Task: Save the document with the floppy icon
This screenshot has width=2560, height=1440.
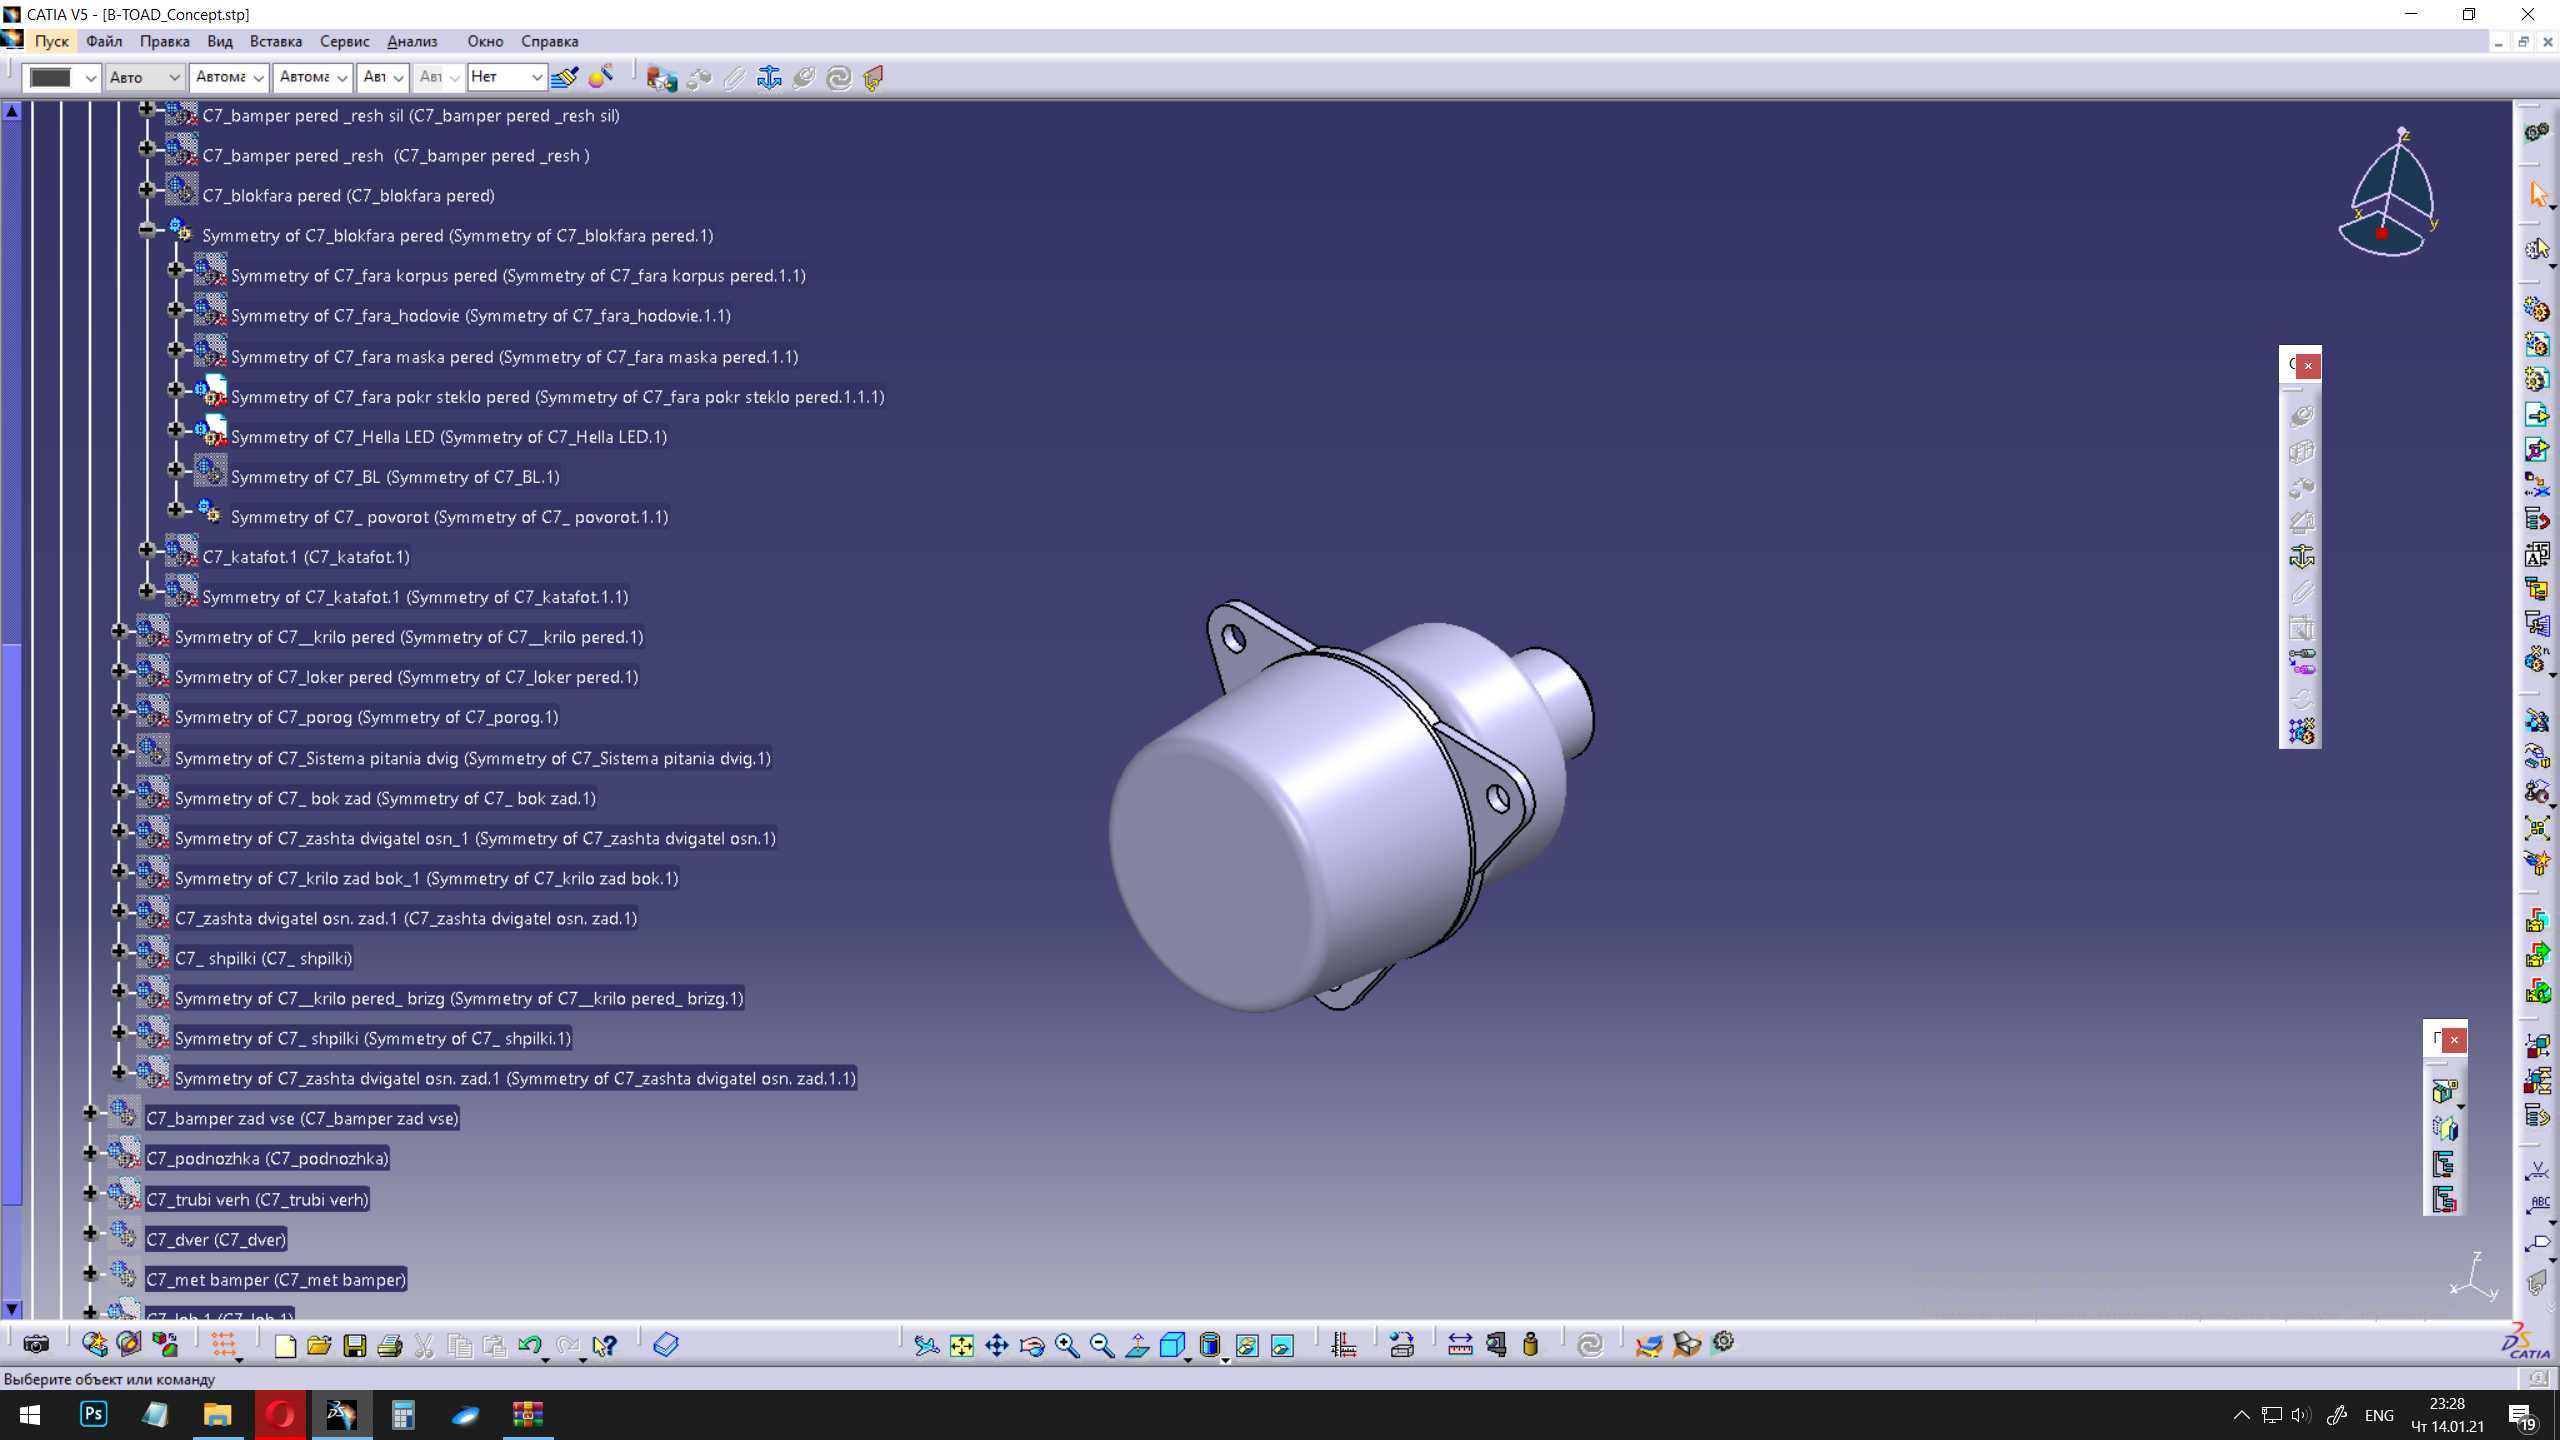Action: 355,1346
